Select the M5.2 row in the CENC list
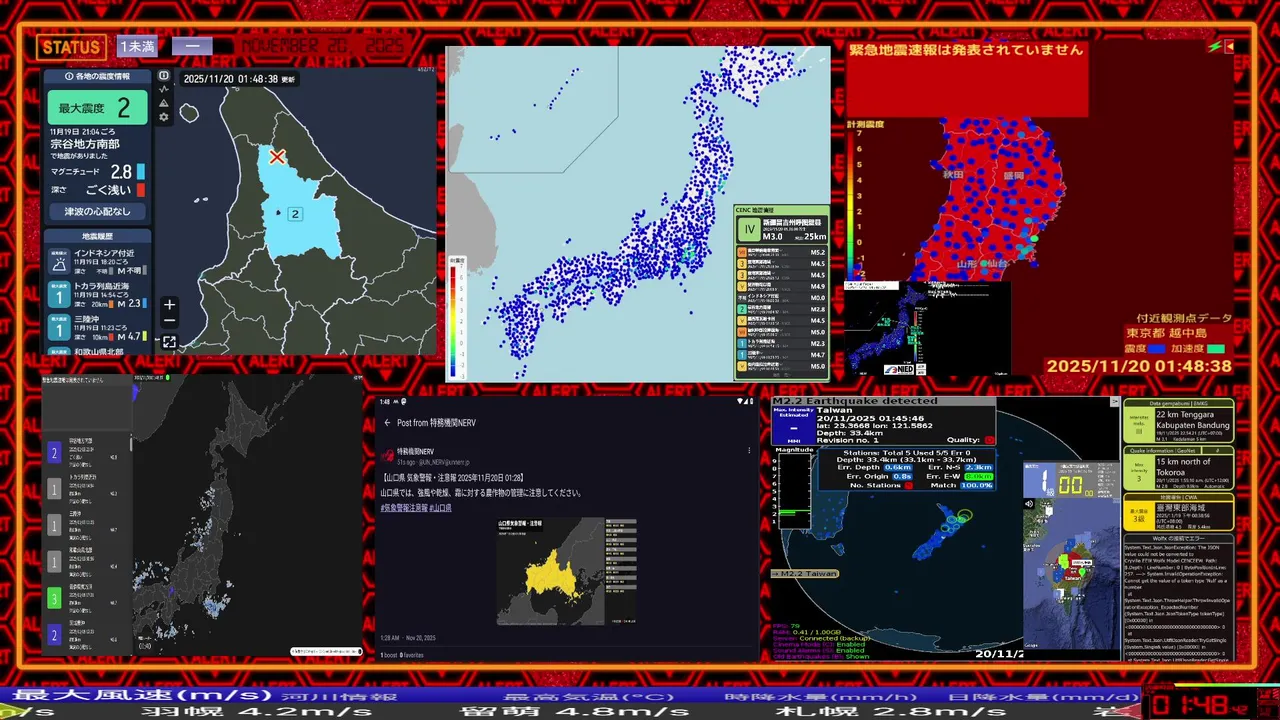This screenshot has height=720, width=1280. point(783,253)
